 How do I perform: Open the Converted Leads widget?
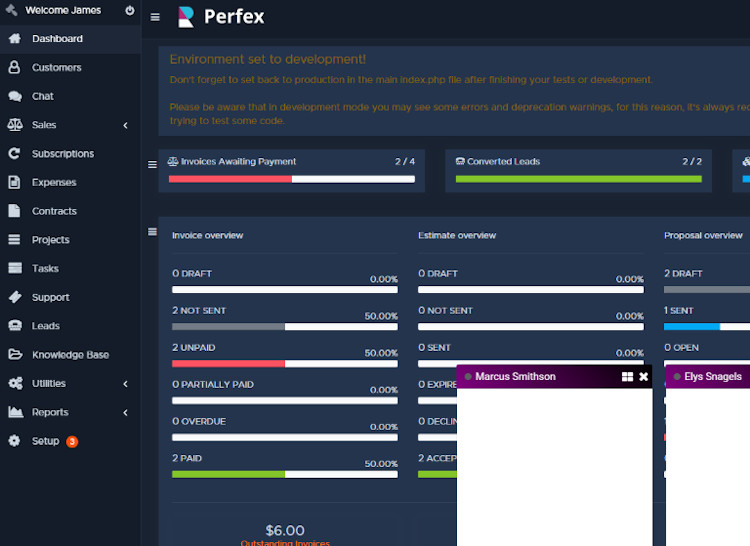(x=578, y=171)
